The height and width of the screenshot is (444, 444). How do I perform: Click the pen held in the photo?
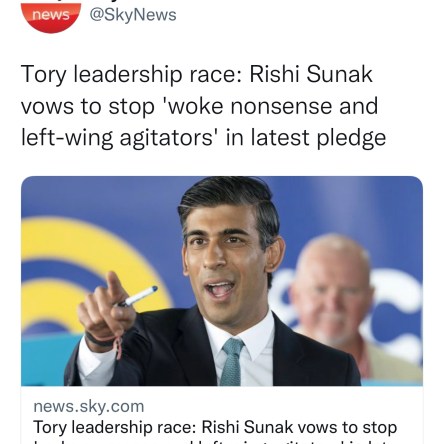(138, 296)
